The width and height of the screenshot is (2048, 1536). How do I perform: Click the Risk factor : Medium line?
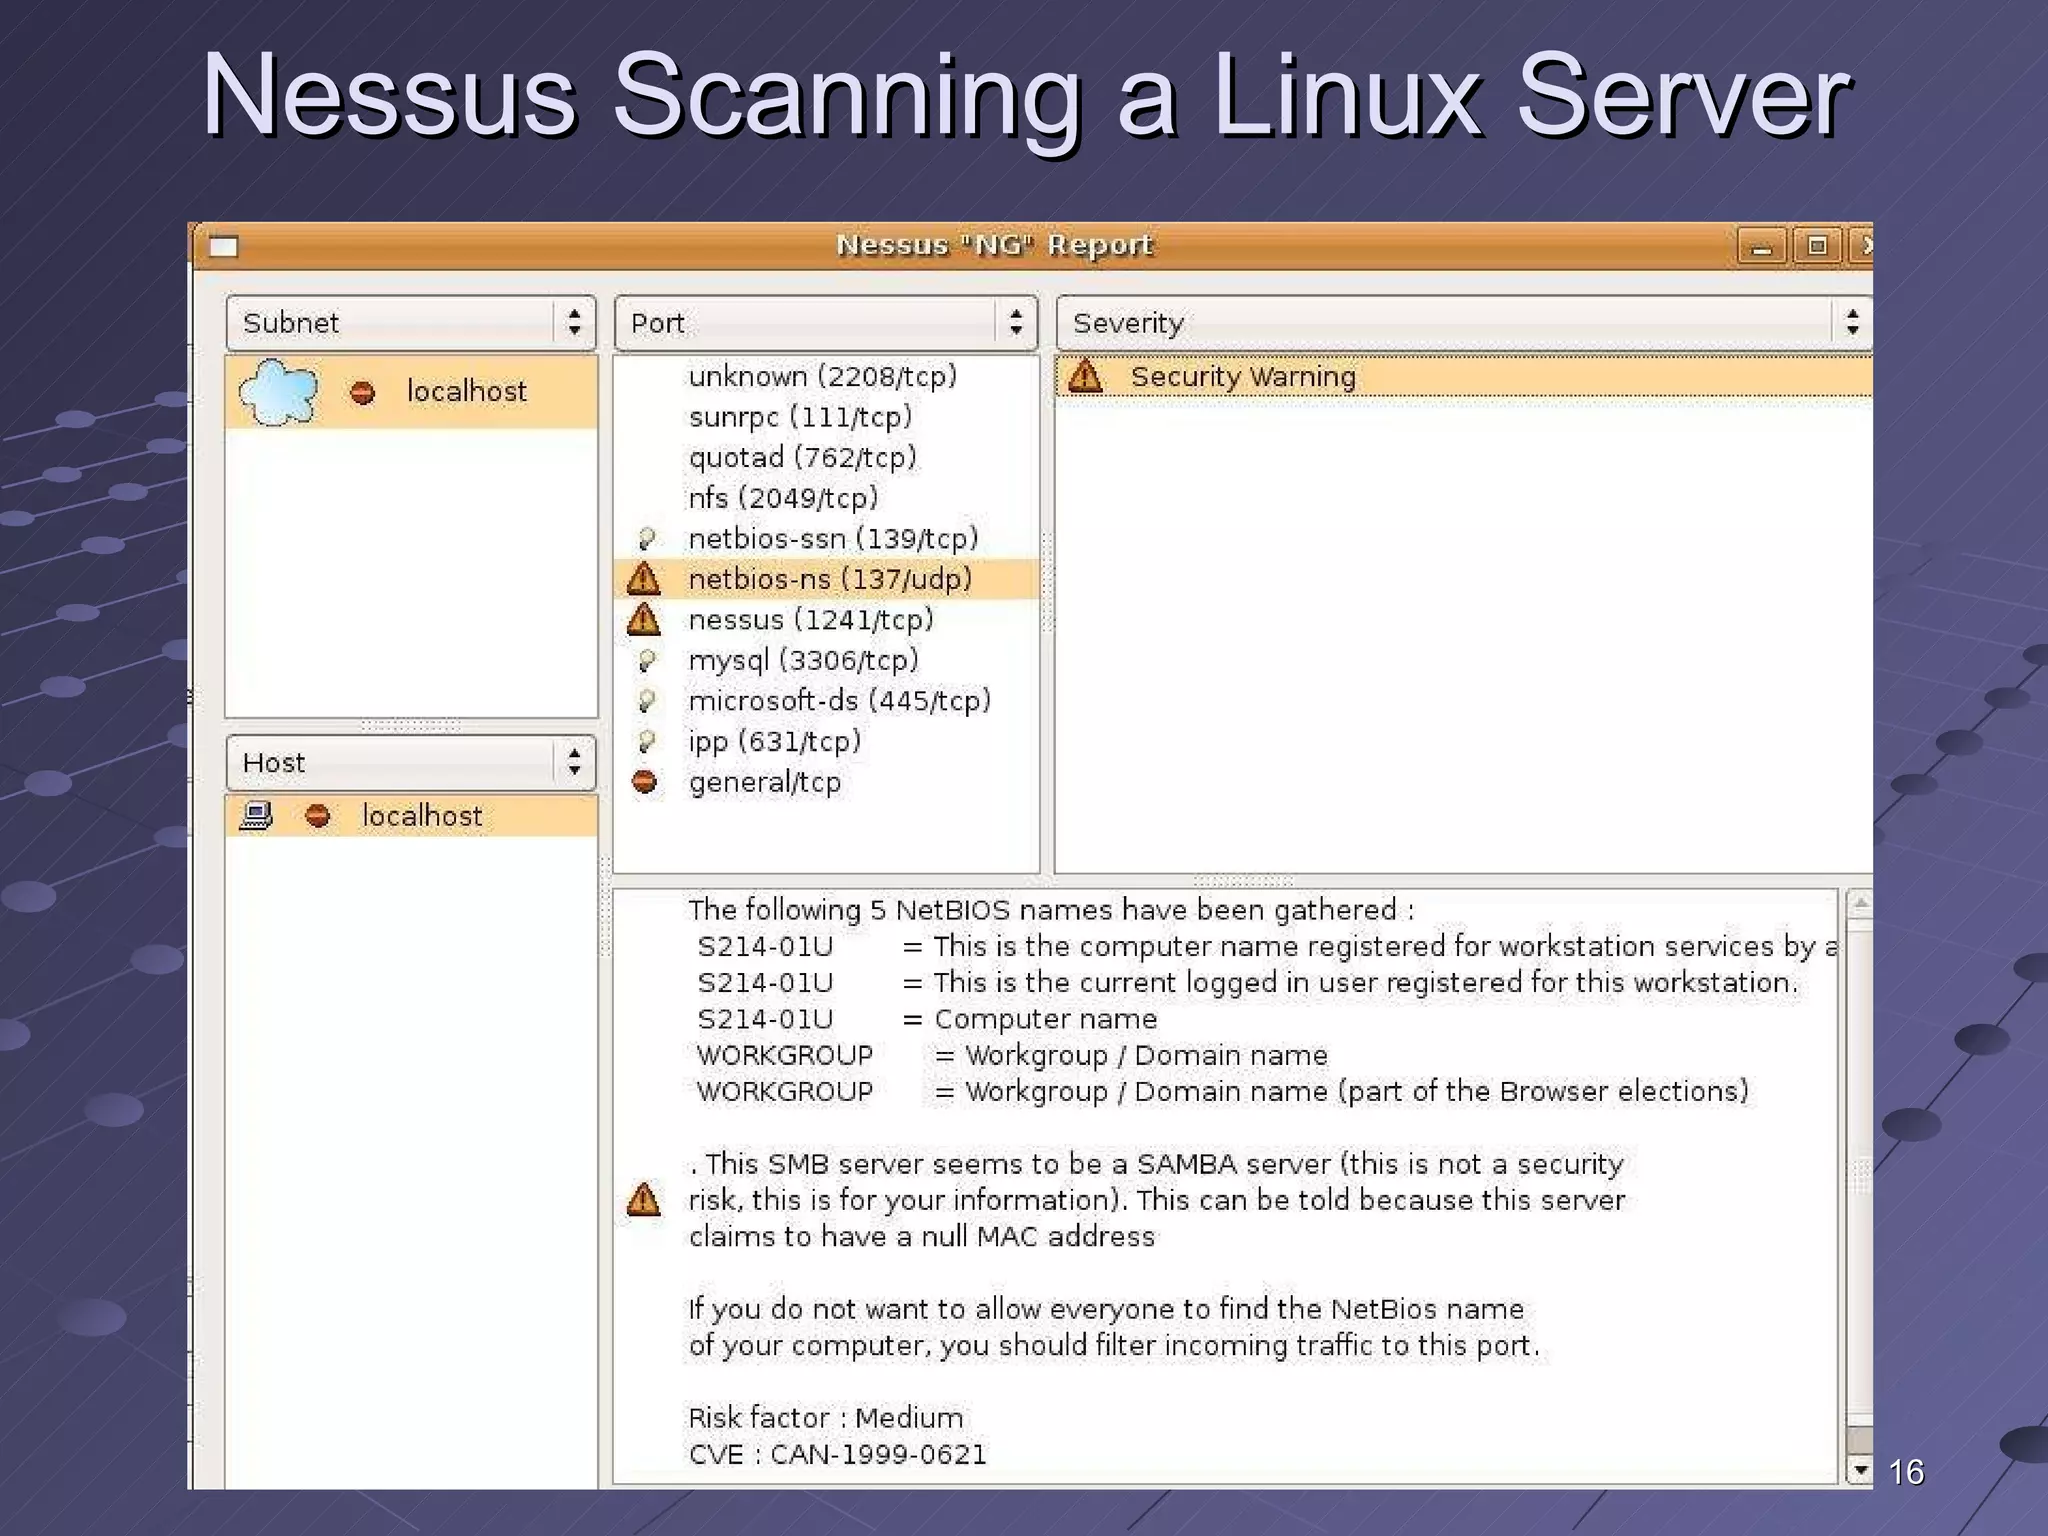(x=826, y=1418)
